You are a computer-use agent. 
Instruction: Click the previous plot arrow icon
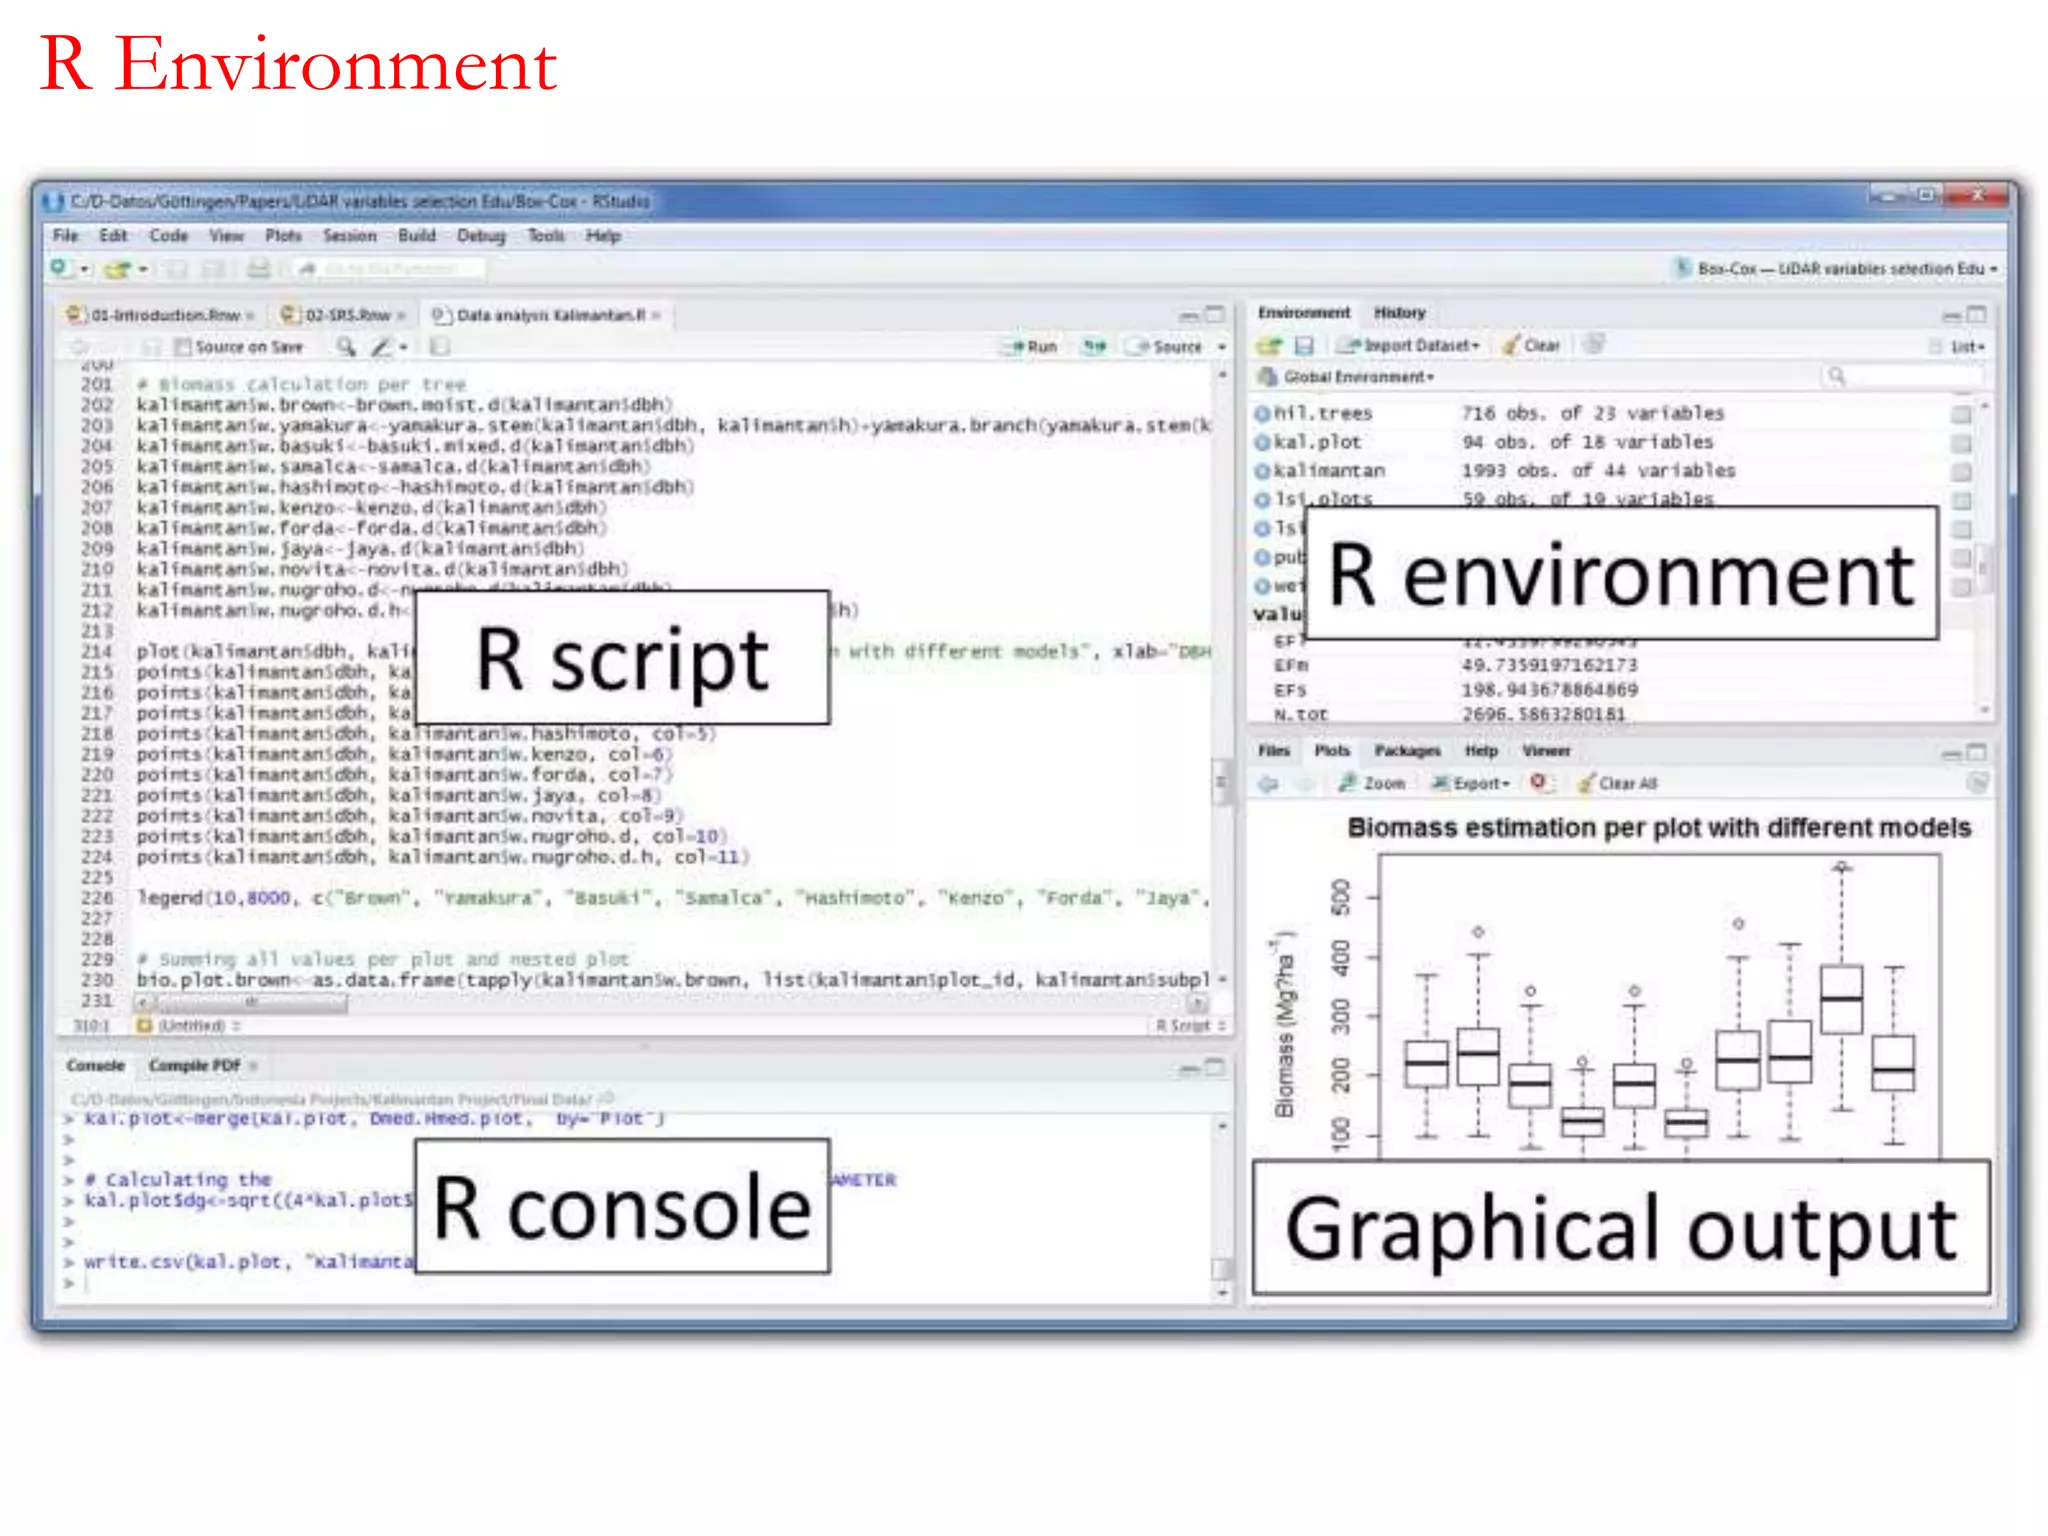[x=1268, y=783]
